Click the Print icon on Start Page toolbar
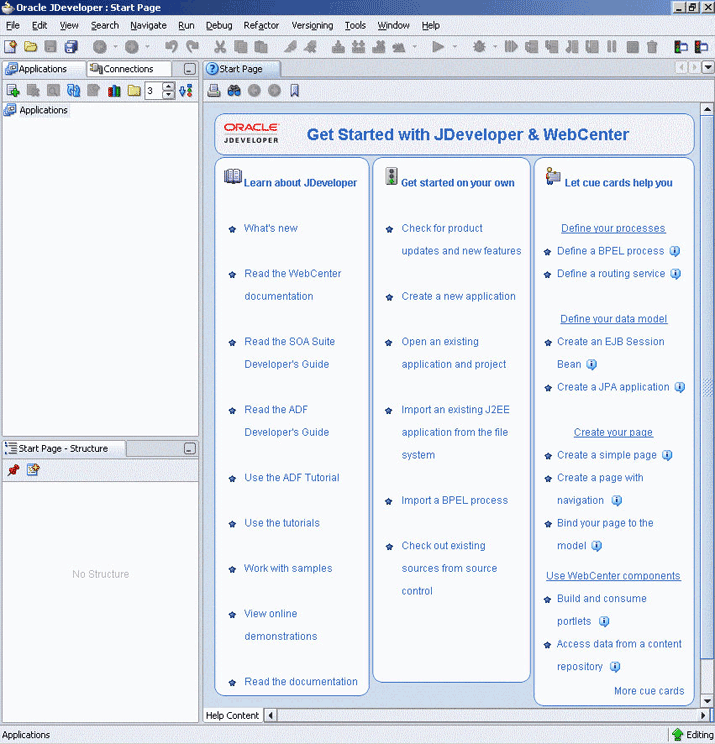Image resolution: width=715 pixels, height=744 pixels. (214, 90)
